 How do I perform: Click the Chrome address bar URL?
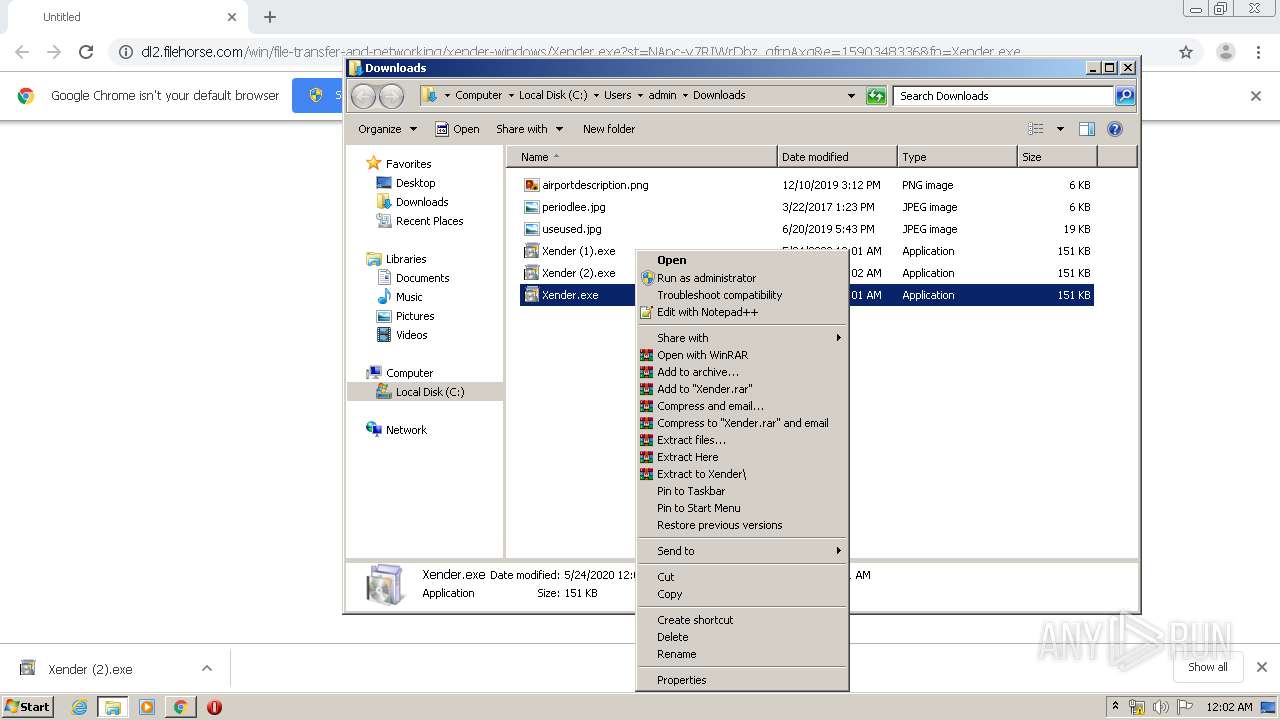(580, 52)
